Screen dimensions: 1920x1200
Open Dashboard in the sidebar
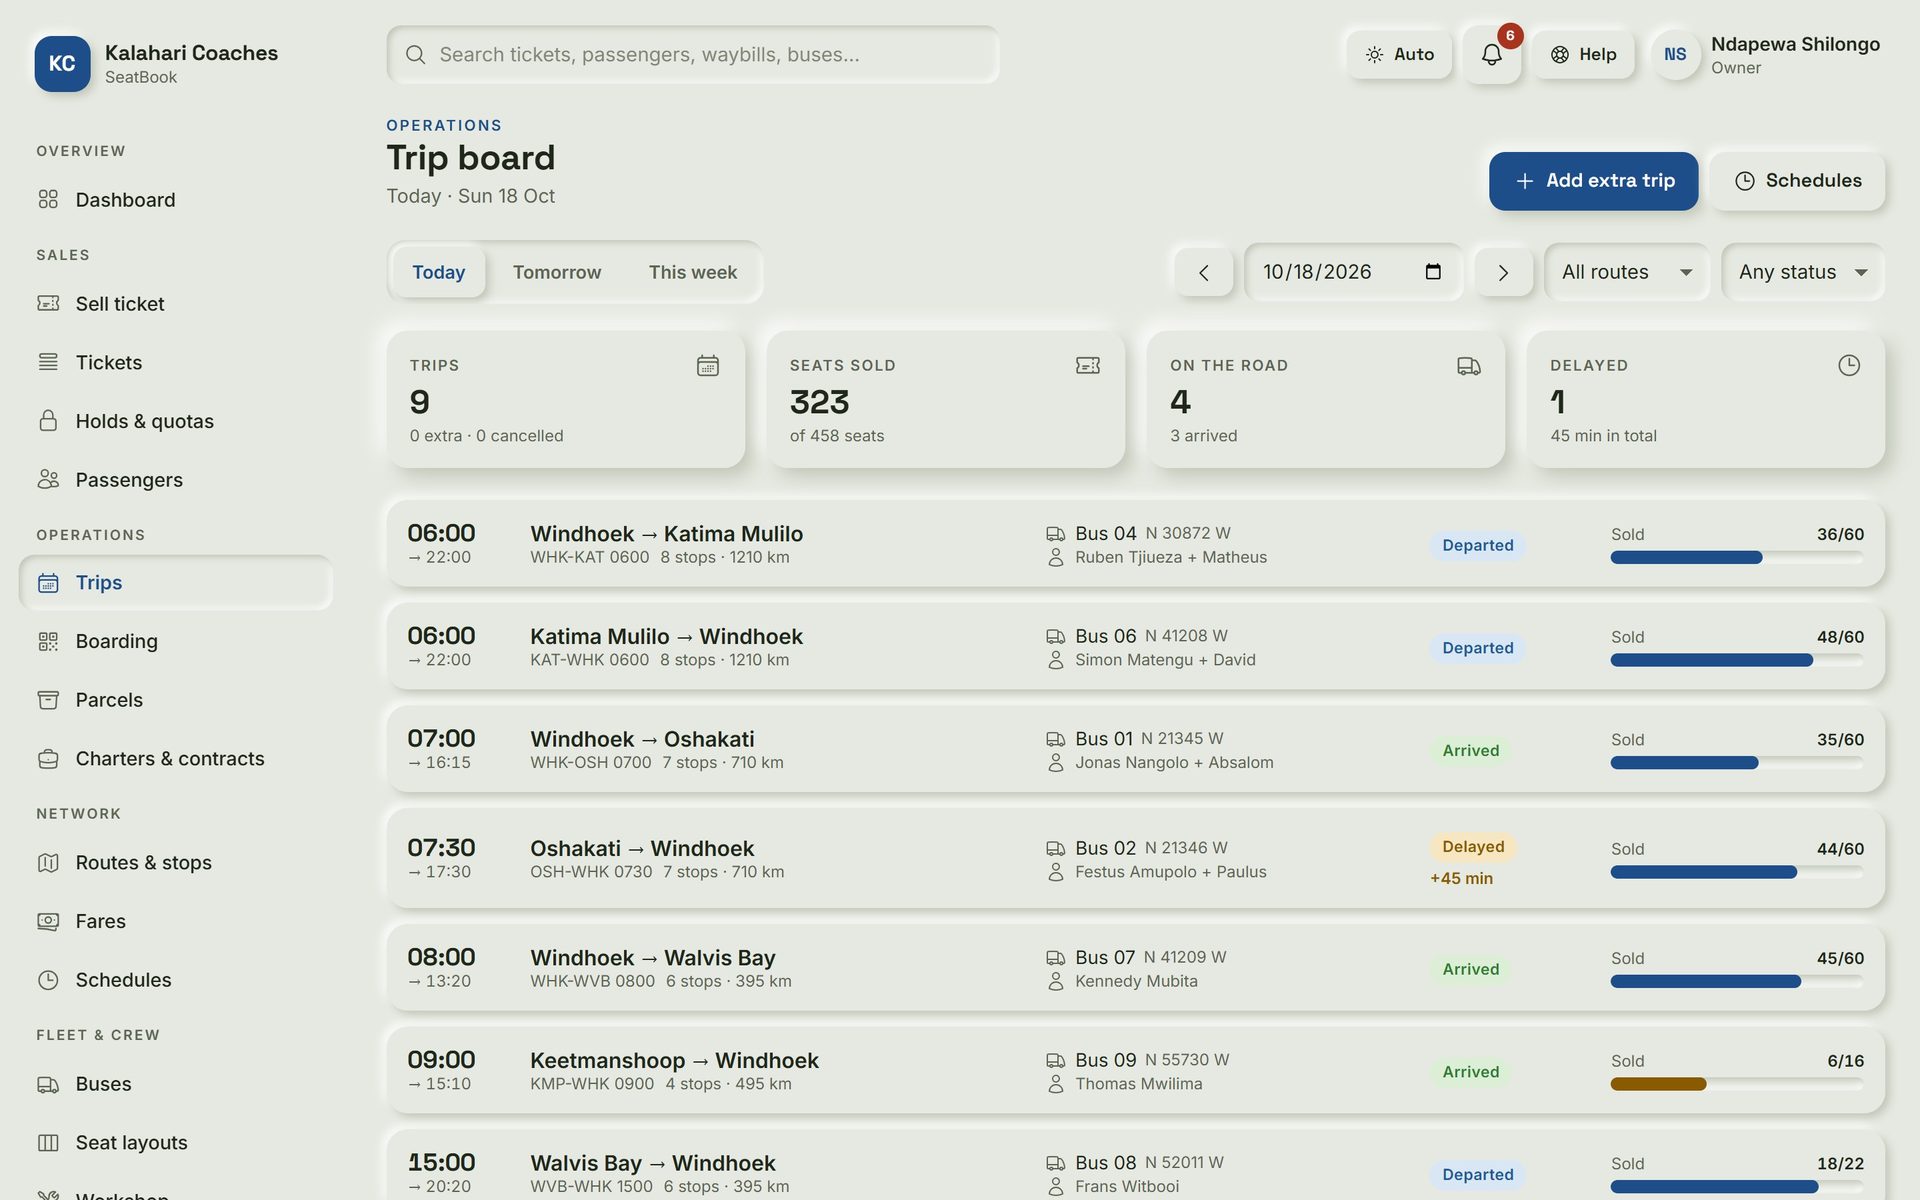click(x=176, y=200)
